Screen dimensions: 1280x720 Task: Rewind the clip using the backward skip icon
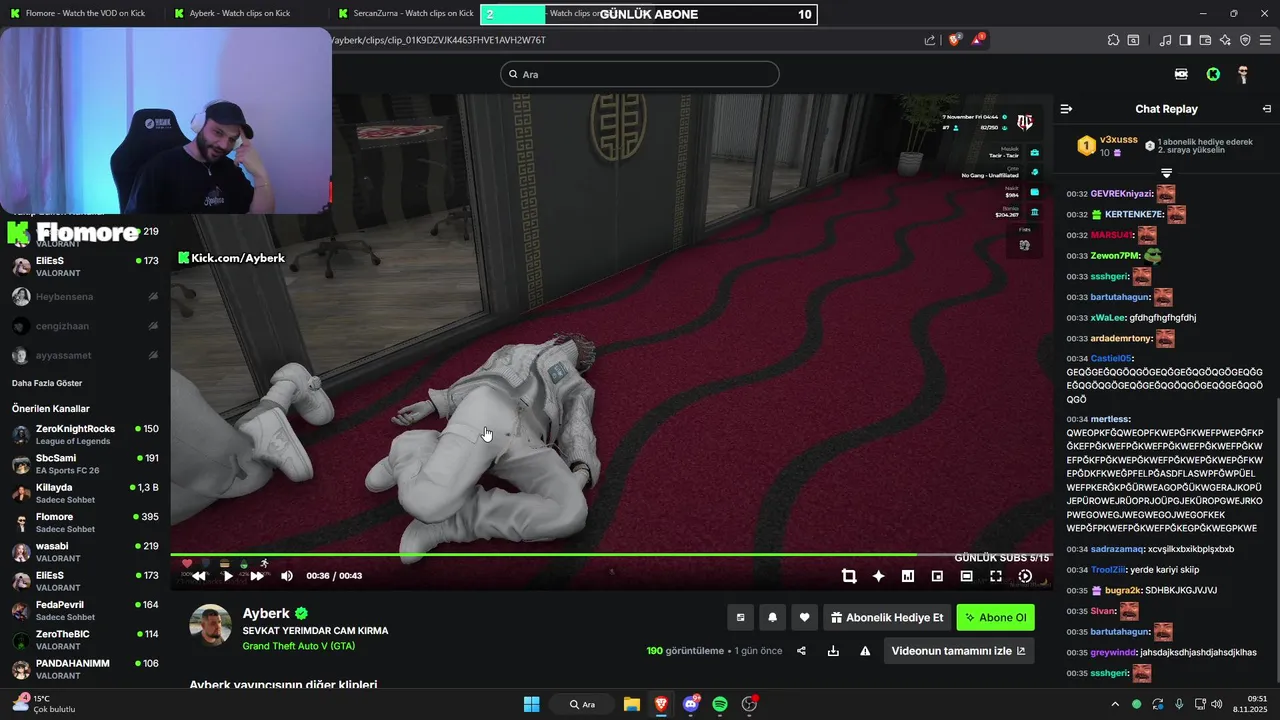pyautogui.click(x=199, y=576)
